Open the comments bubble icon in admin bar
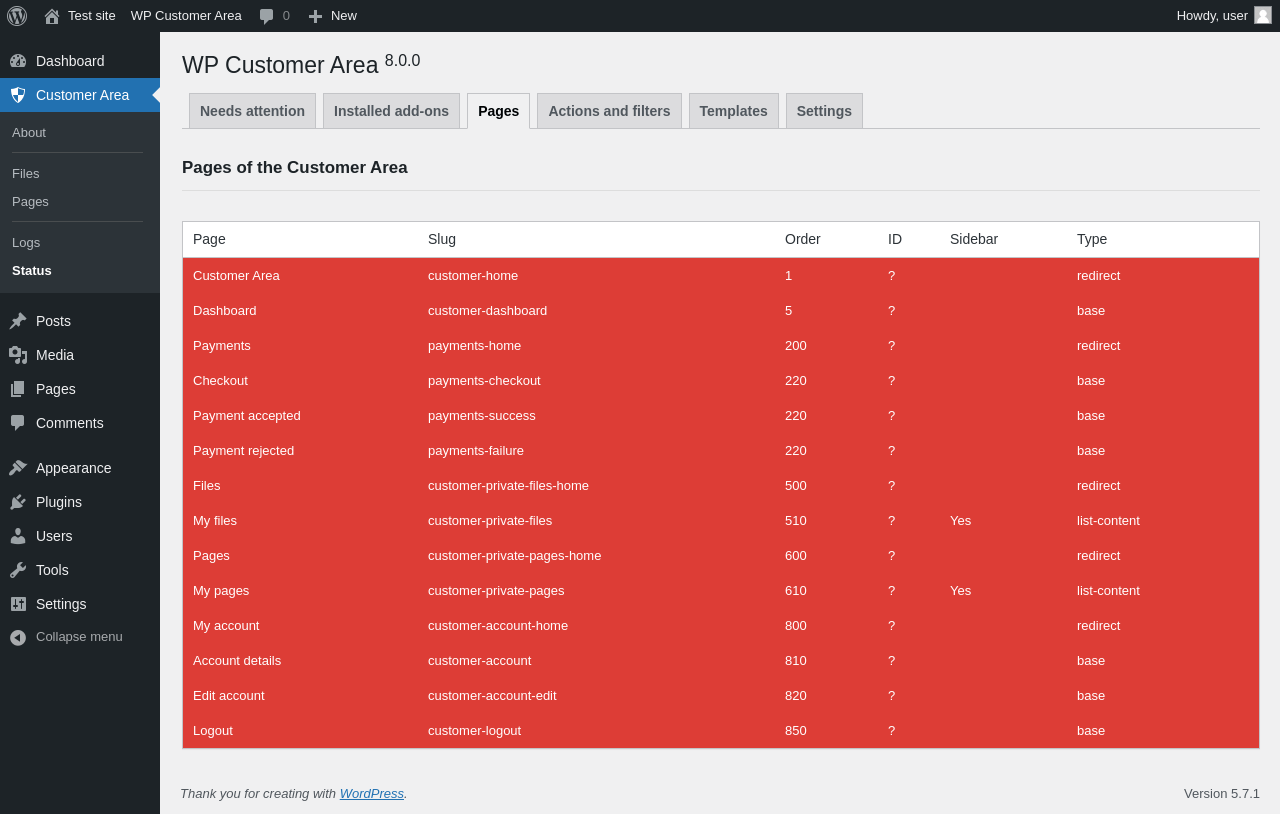The height and width of the screenshot is (814, 1280). [266, 16]
